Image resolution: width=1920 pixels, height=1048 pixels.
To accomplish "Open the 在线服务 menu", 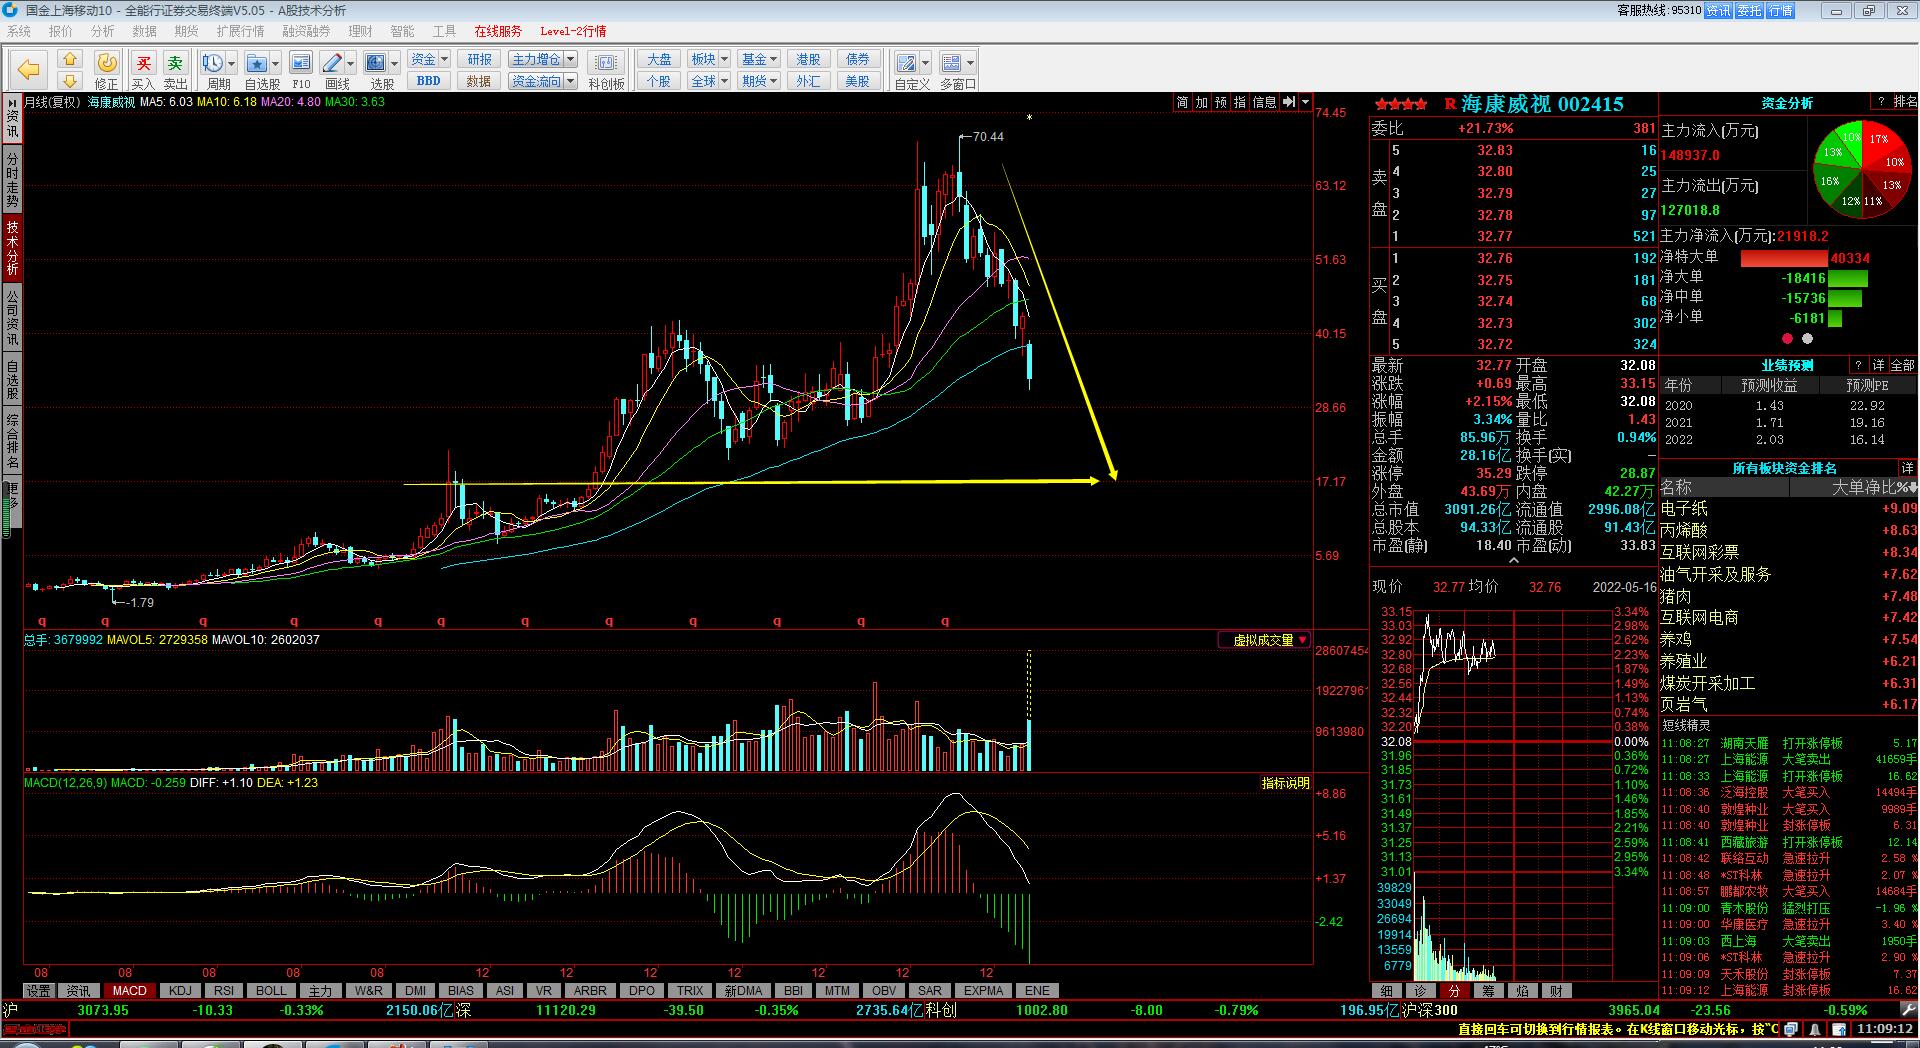I will point(498,31).
